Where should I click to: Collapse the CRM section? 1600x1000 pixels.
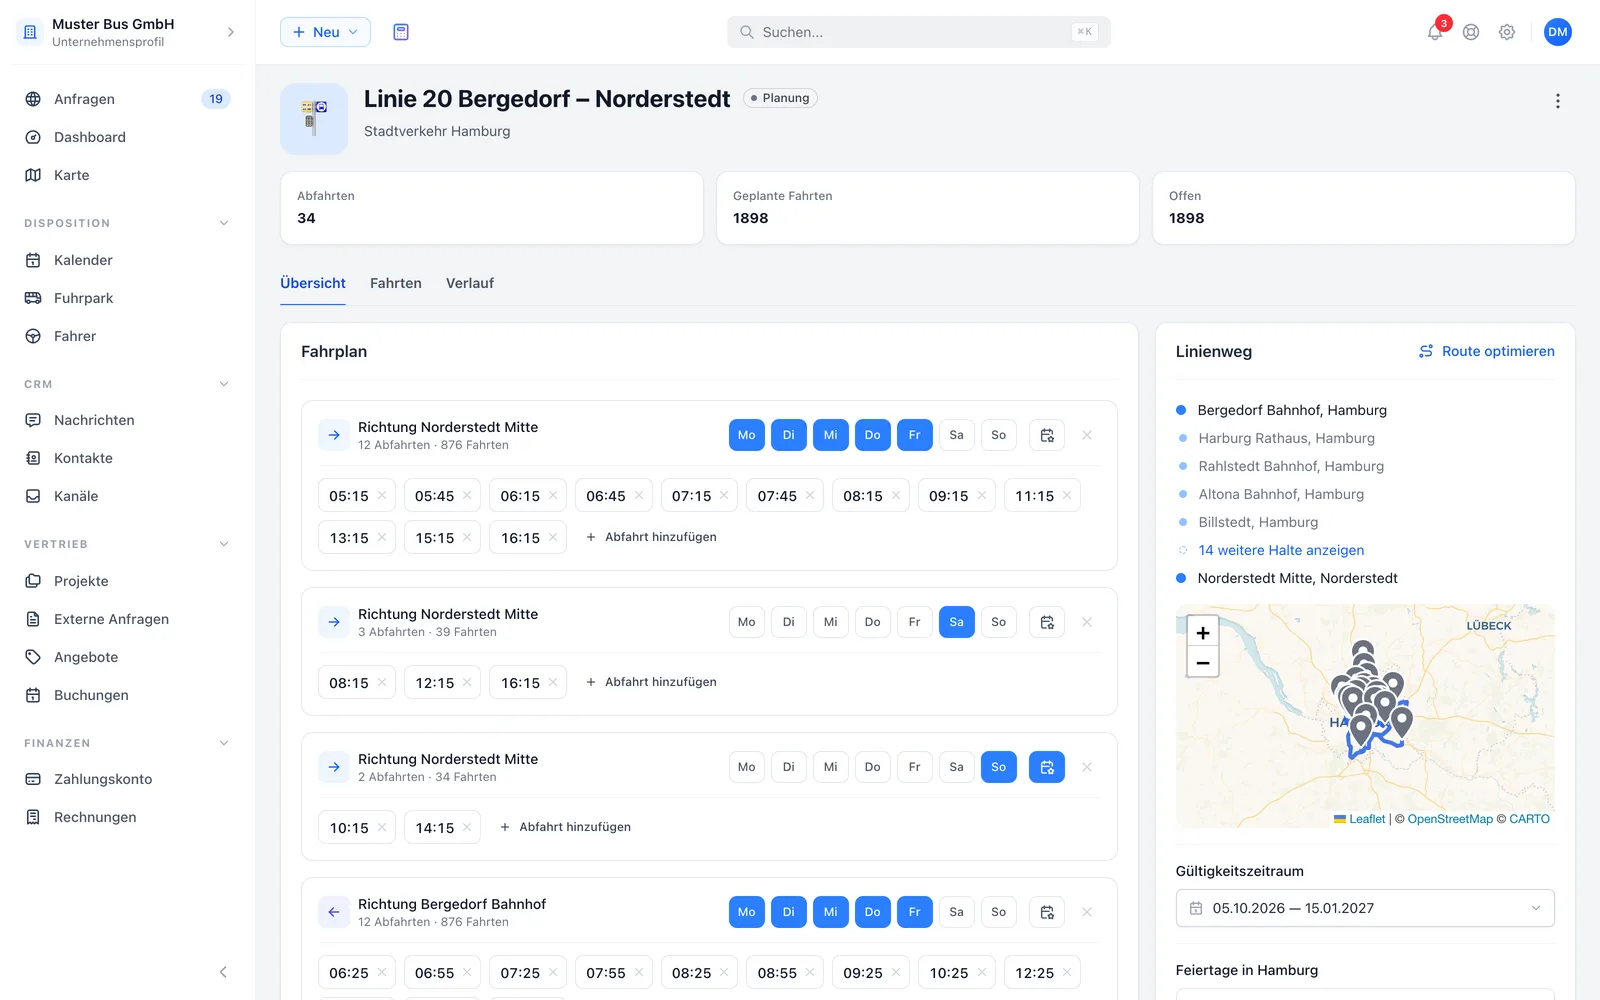click(224, 384)
